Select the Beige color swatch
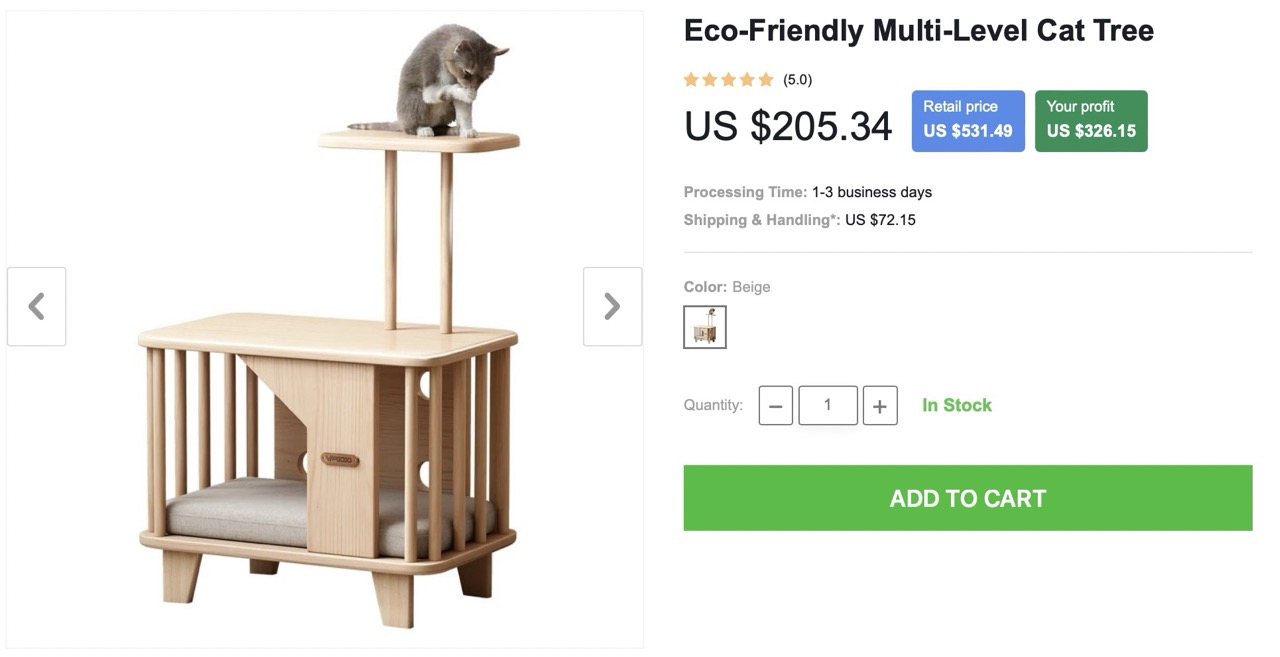 pos(705,327)
